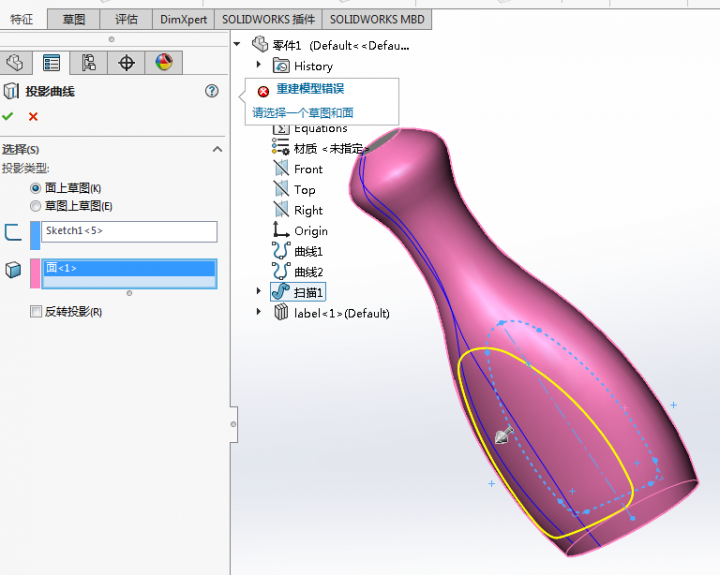Expand the History folder node
Image resolution: width=720 pixels, height=575 pixels.
tap(259, 65)
